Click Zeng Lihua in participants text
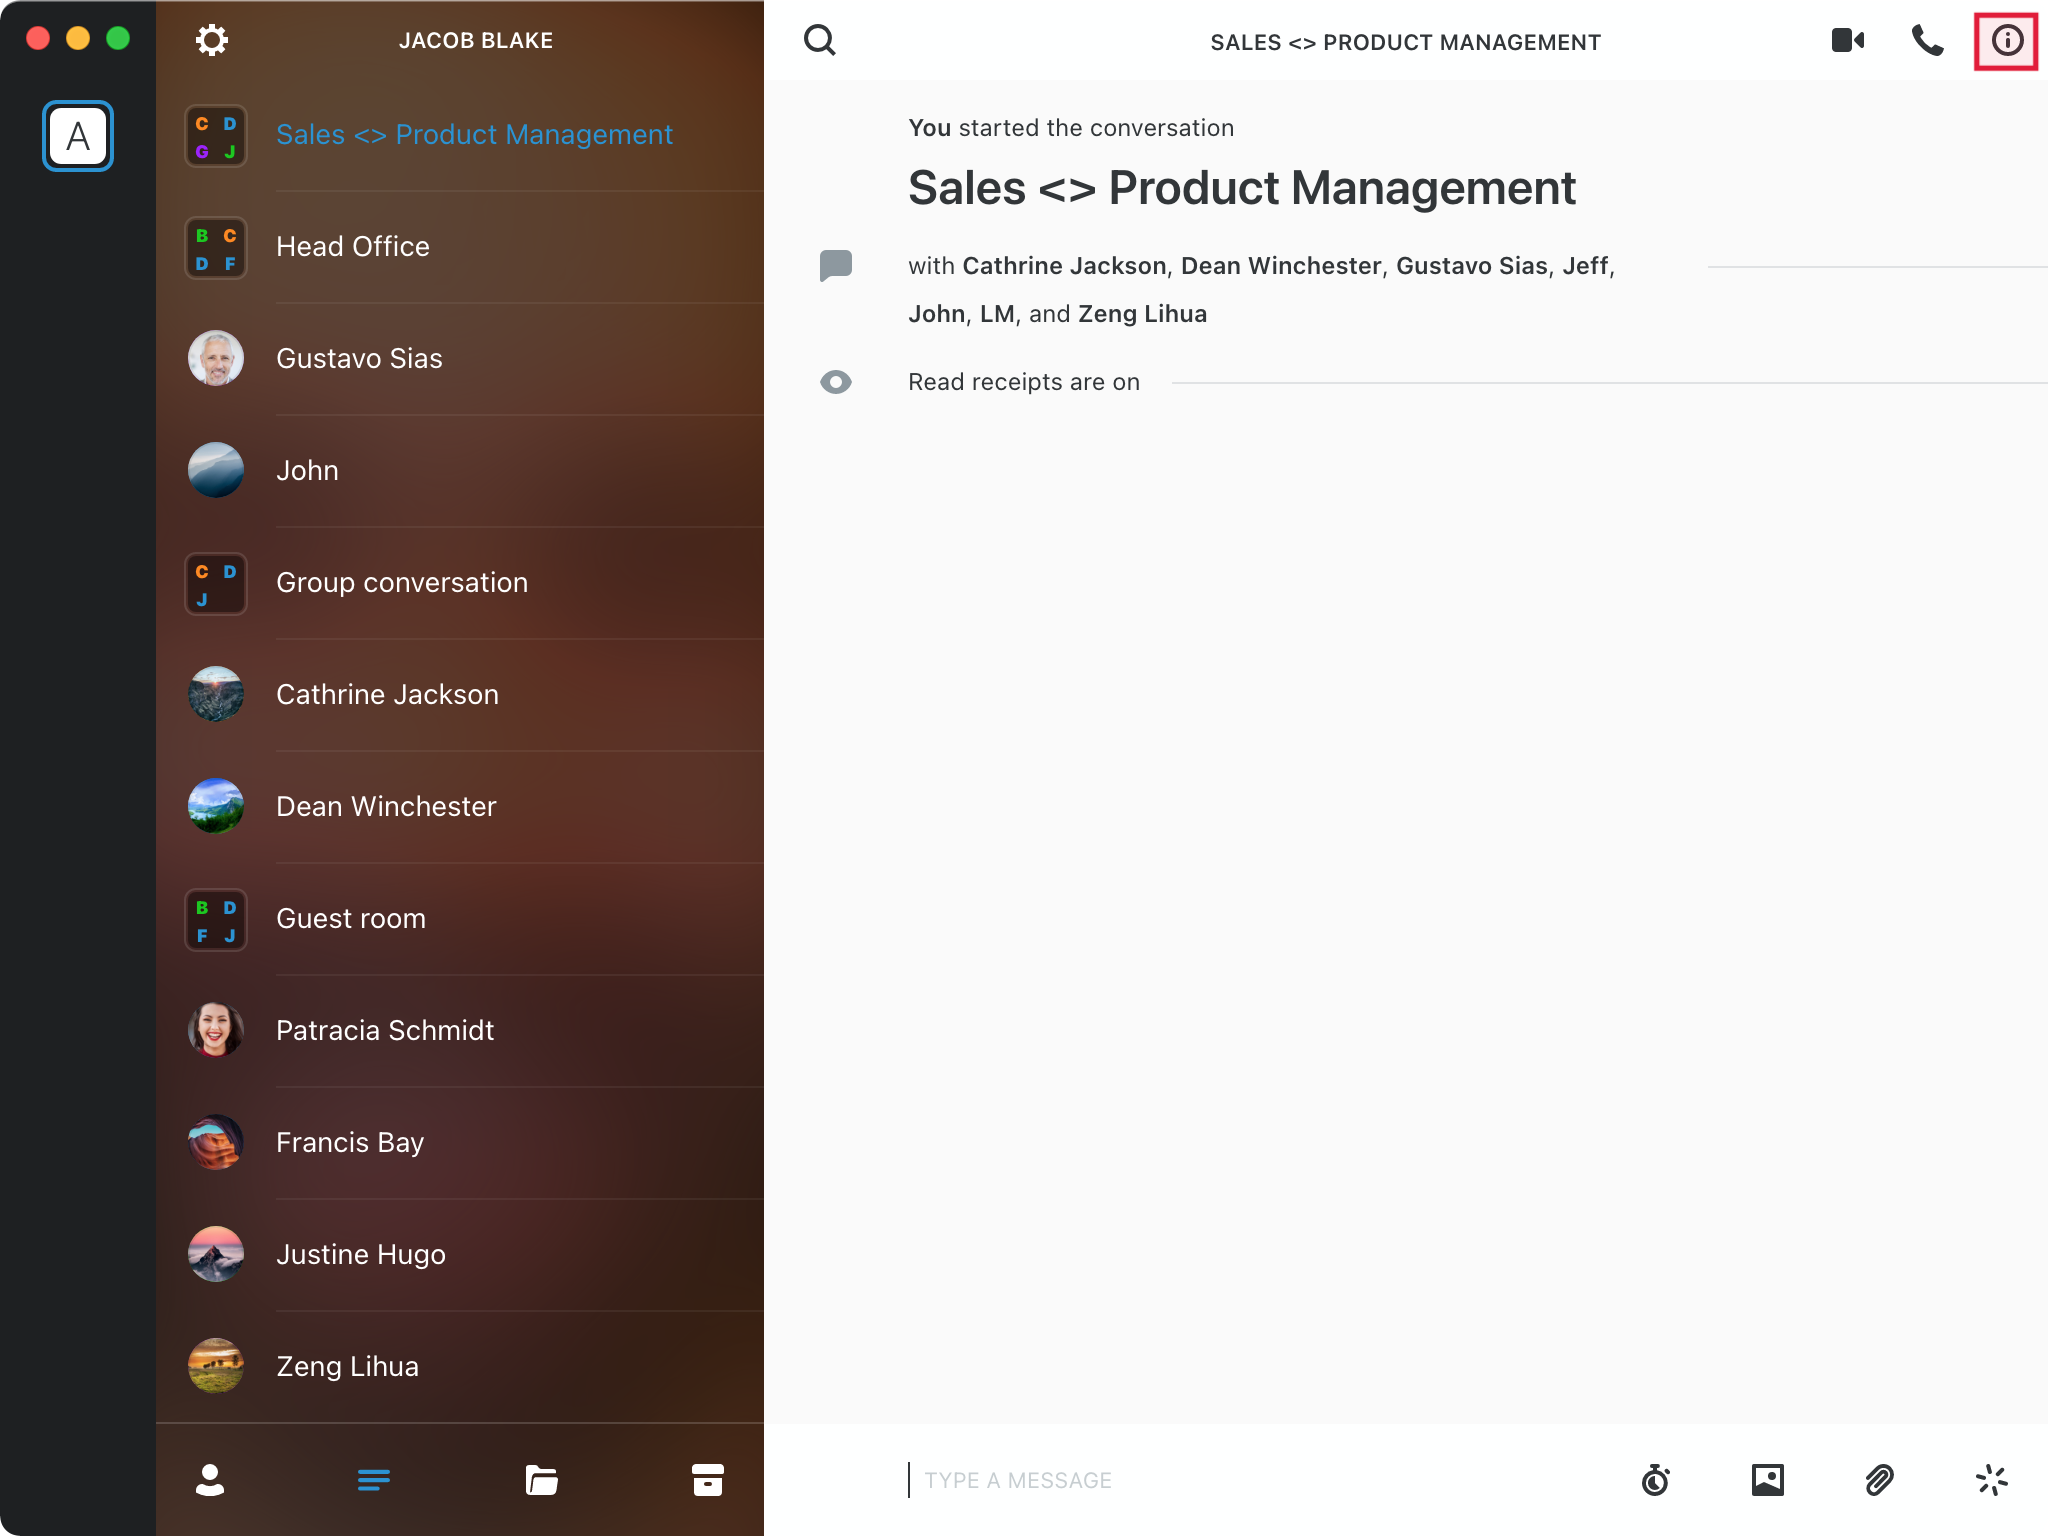This screenshot has height=1536, width=2048. 1142,314
